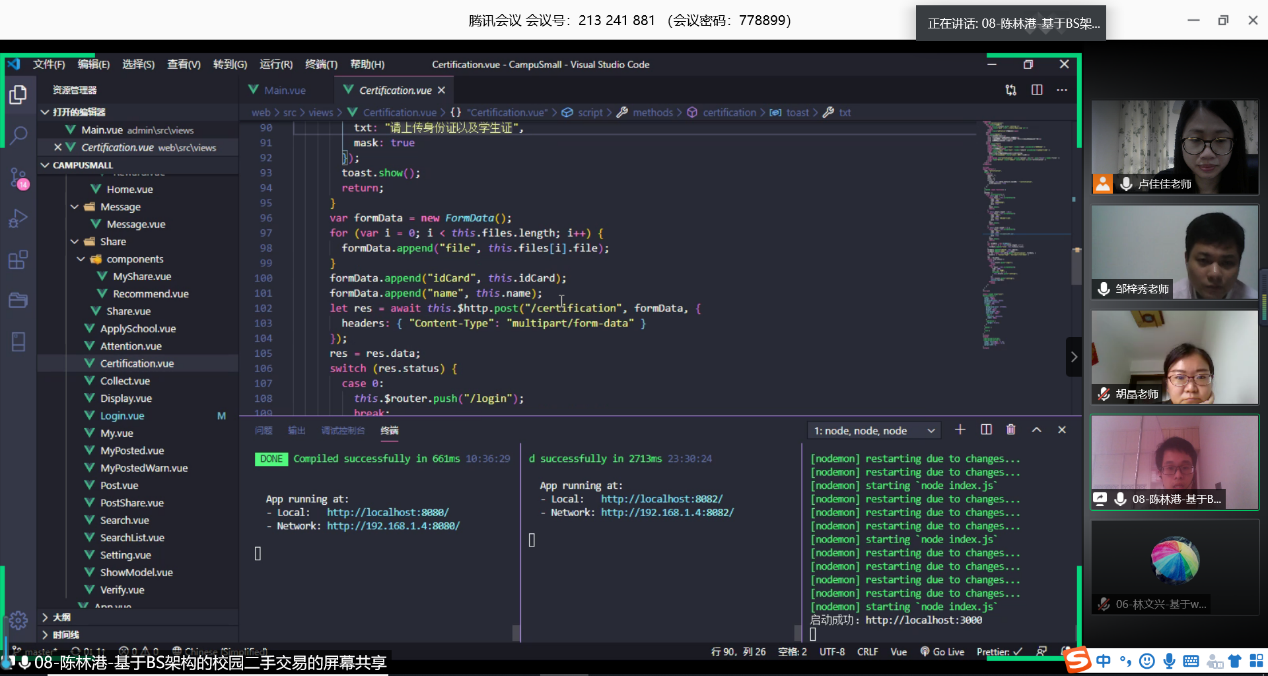Toggle Sogou Chinese input mode

tap(1104, 661)
